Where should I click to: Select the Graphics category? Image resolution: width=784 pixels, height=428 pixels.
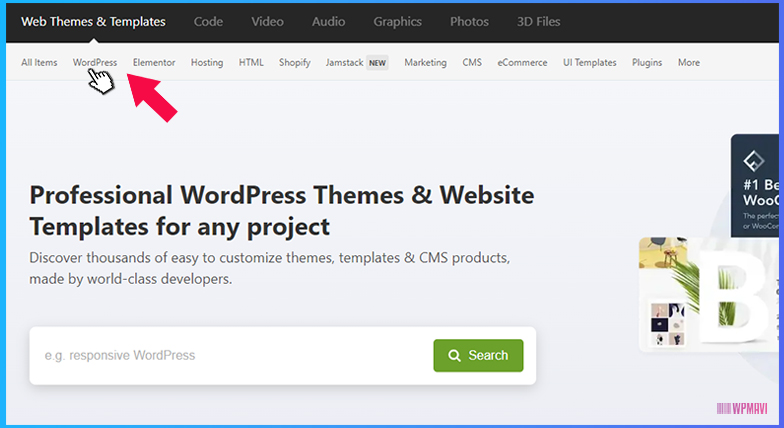point(397,22)
